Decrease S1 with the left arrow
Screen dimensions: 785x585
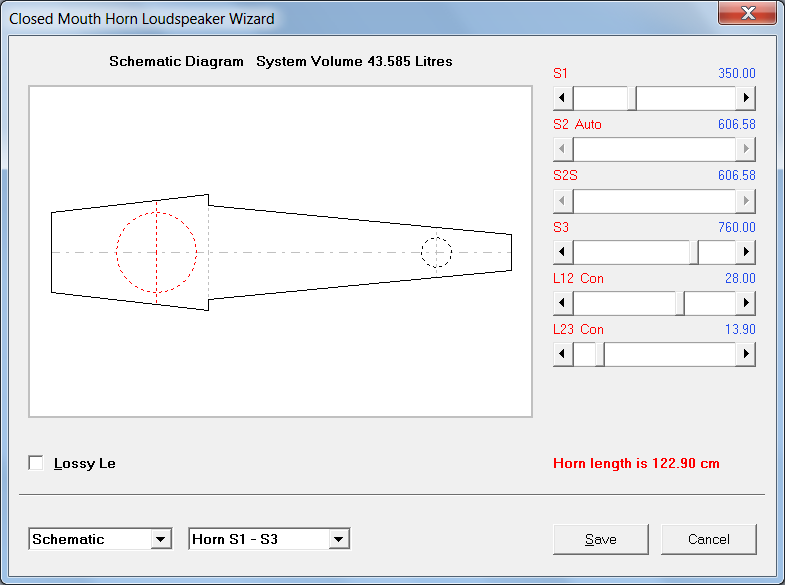pyautogui.click(x=563, y=98)
